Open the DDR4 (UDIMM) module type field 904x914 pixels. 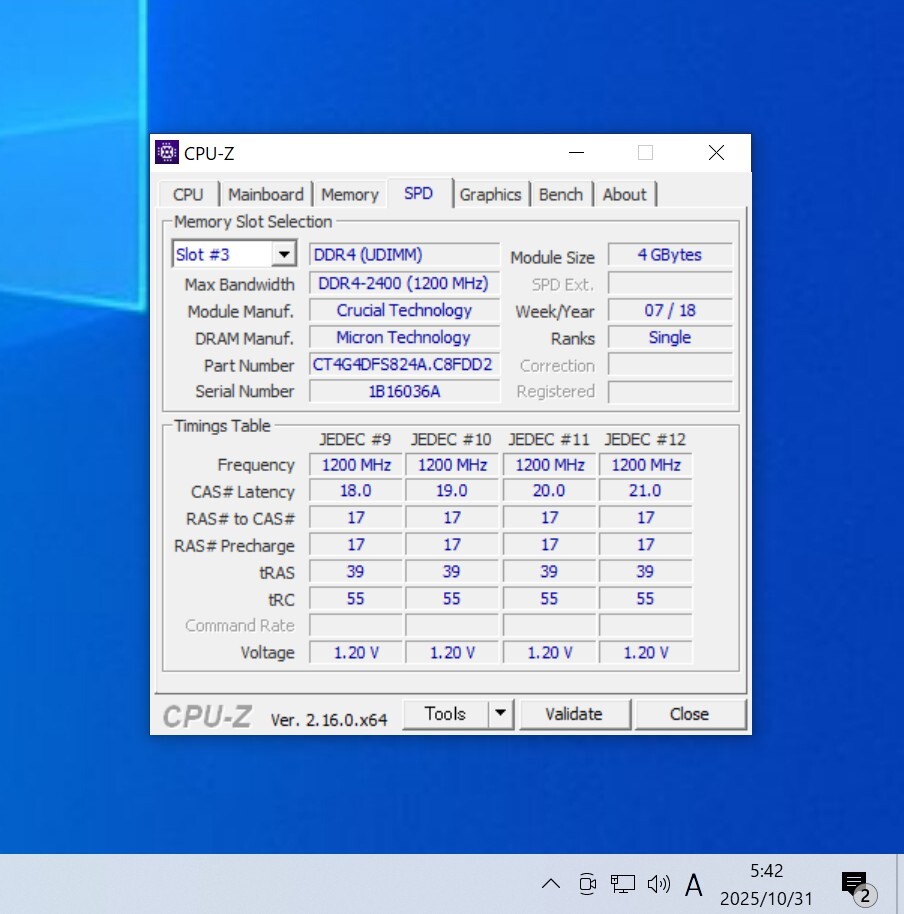click(404, 254)
